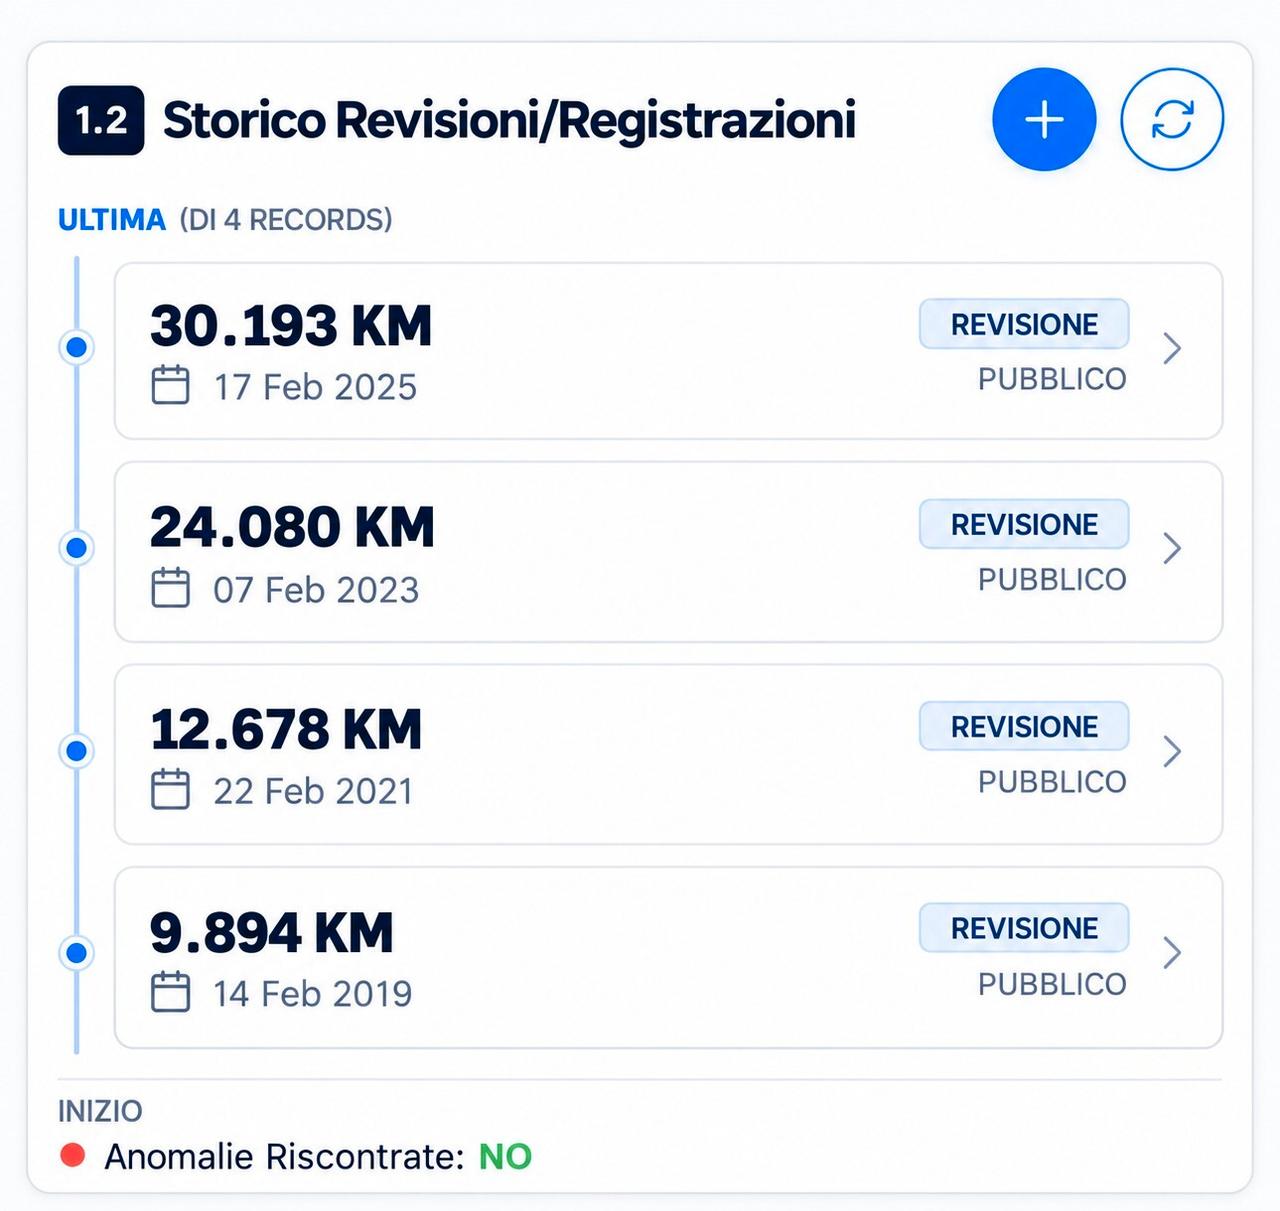Click the 1.2 section number badge

pyautogui.click(x=101, y=121)
